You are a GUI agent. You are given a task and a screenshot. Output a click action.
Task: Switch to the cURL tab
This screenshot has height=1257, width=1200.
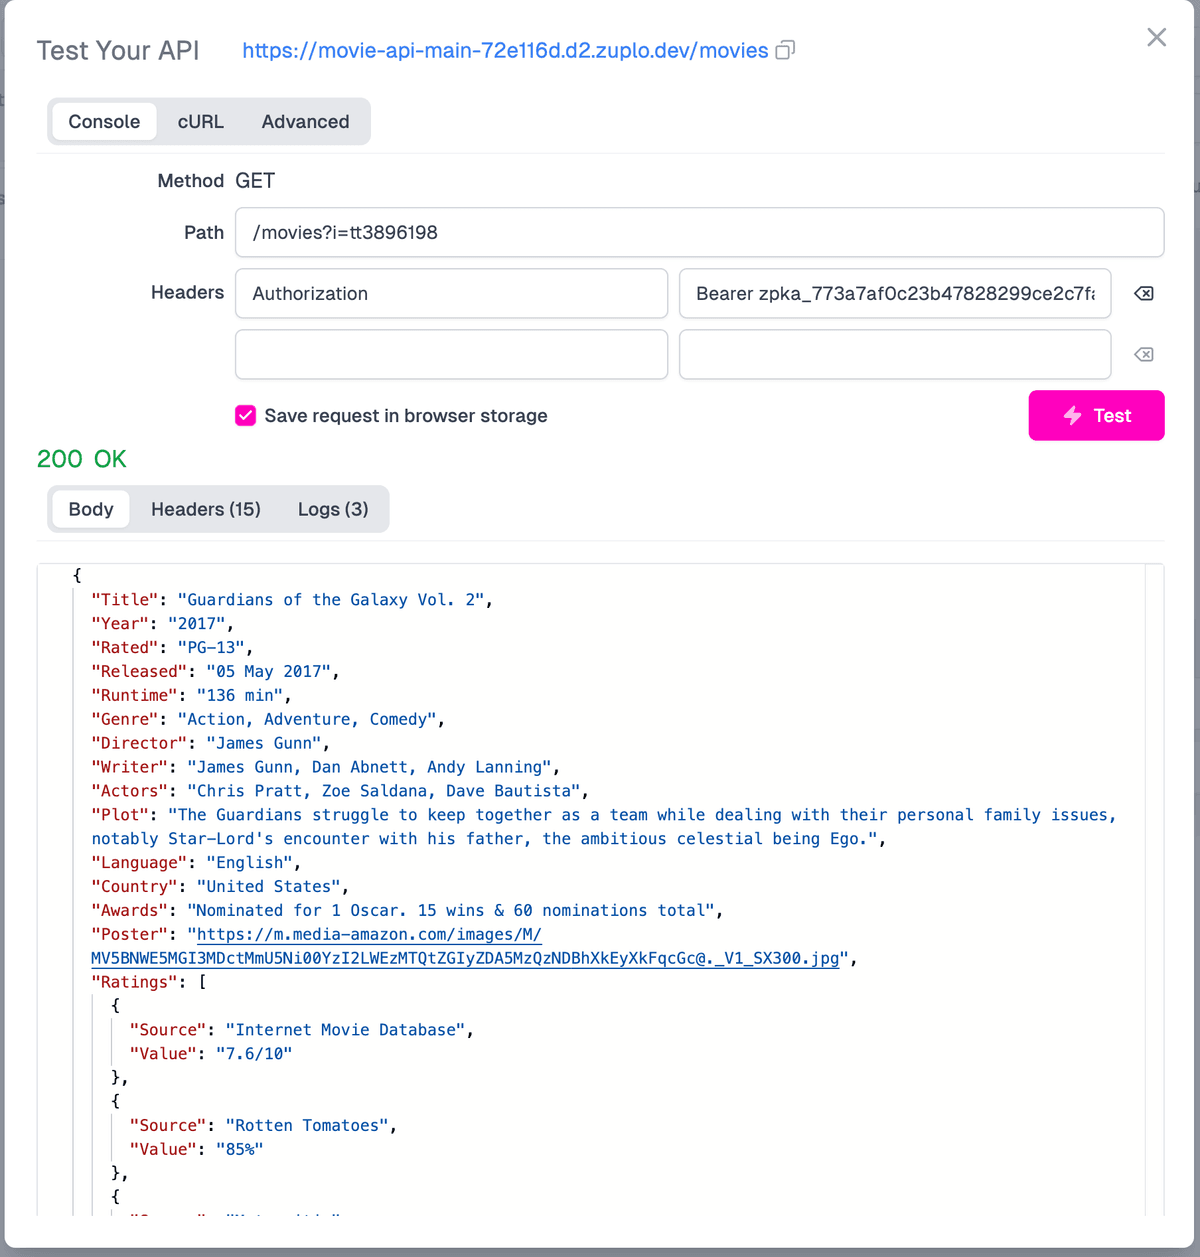200,122
